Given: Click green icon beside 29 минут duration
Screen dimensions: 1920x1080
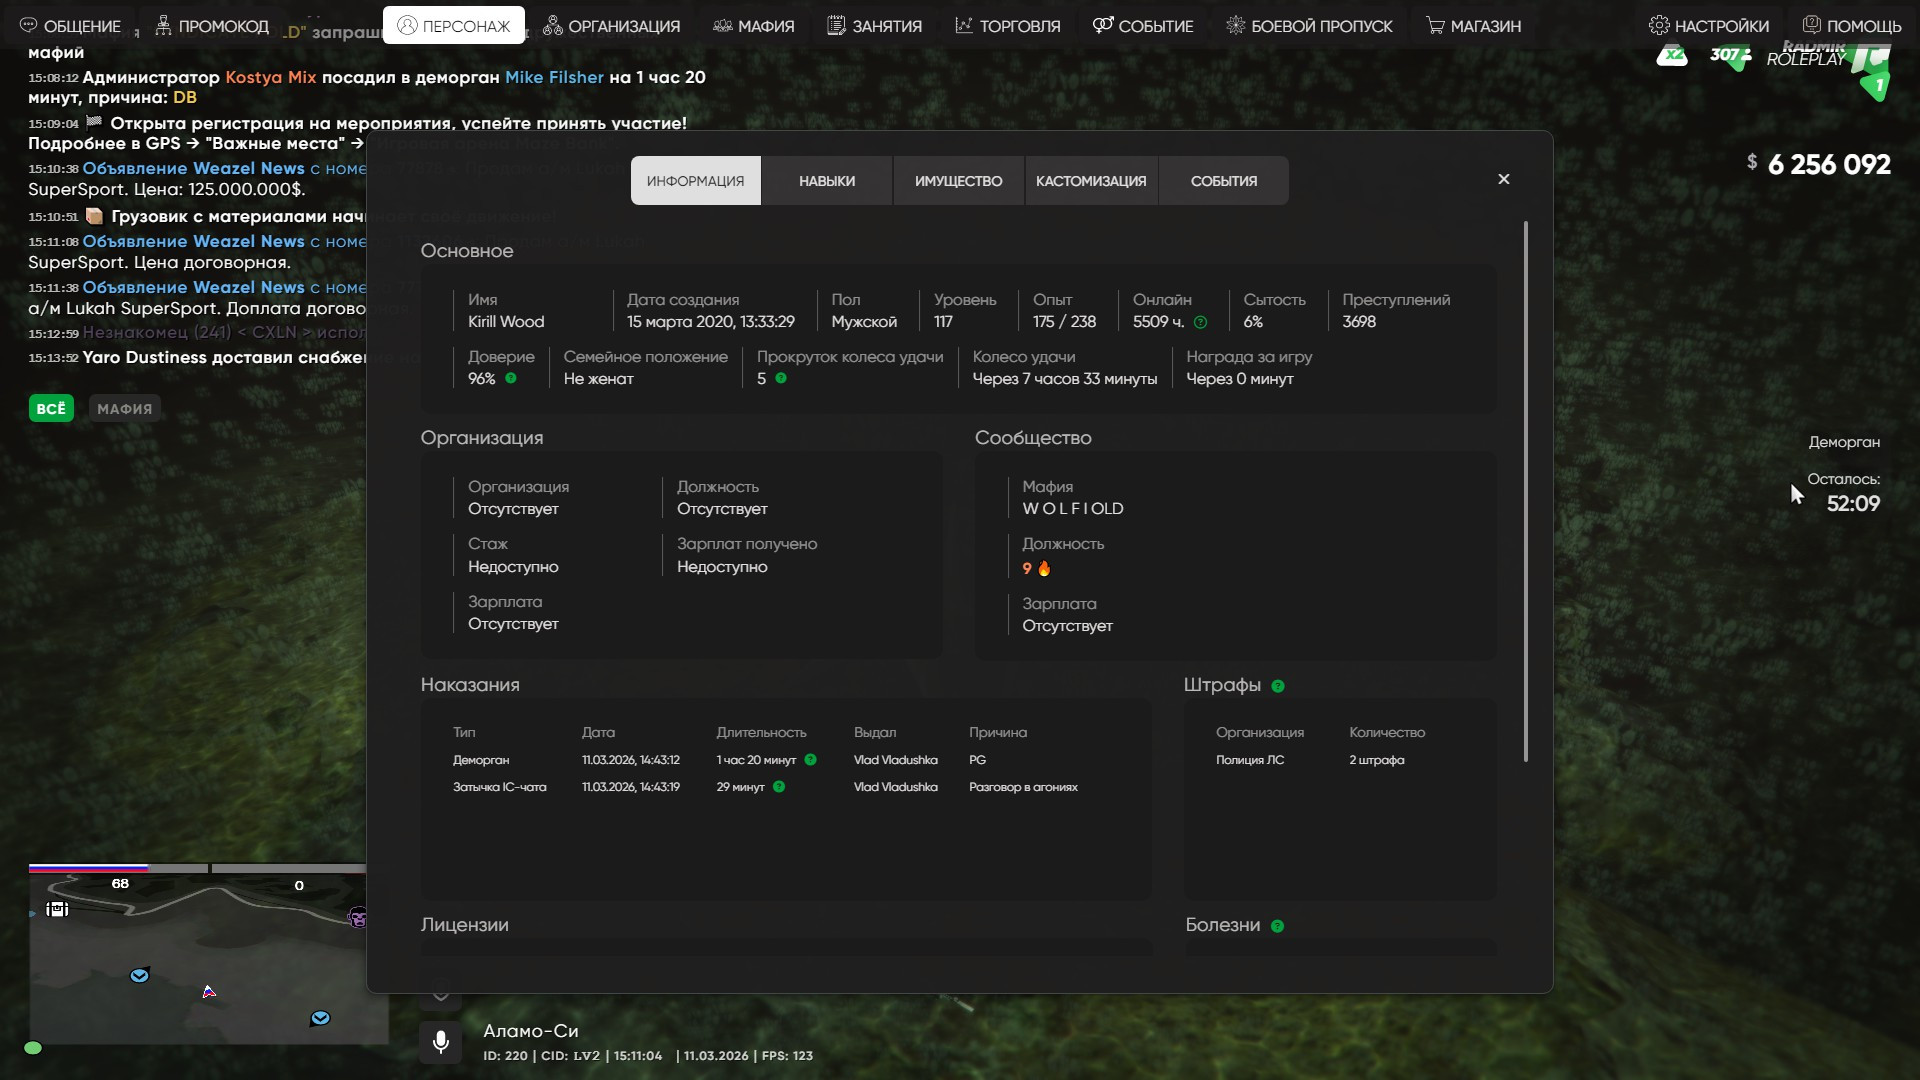Looking at the screenshot, I should pyautogui.click(x=779, y=787).
